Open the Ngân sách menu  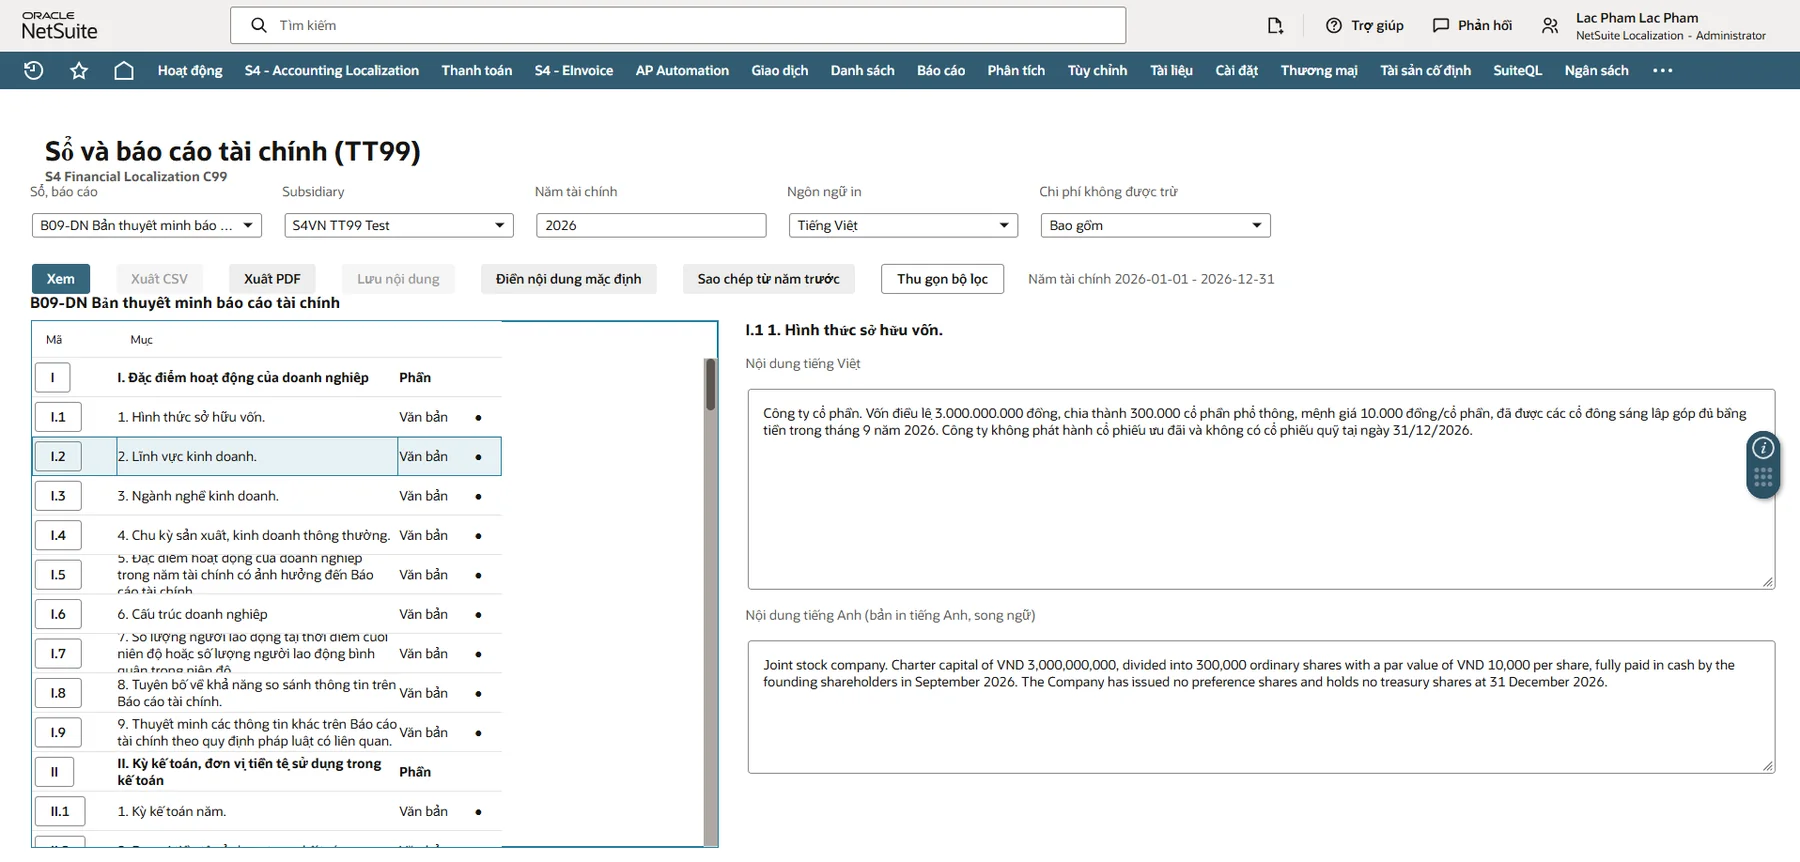[x=1597, y=70]
